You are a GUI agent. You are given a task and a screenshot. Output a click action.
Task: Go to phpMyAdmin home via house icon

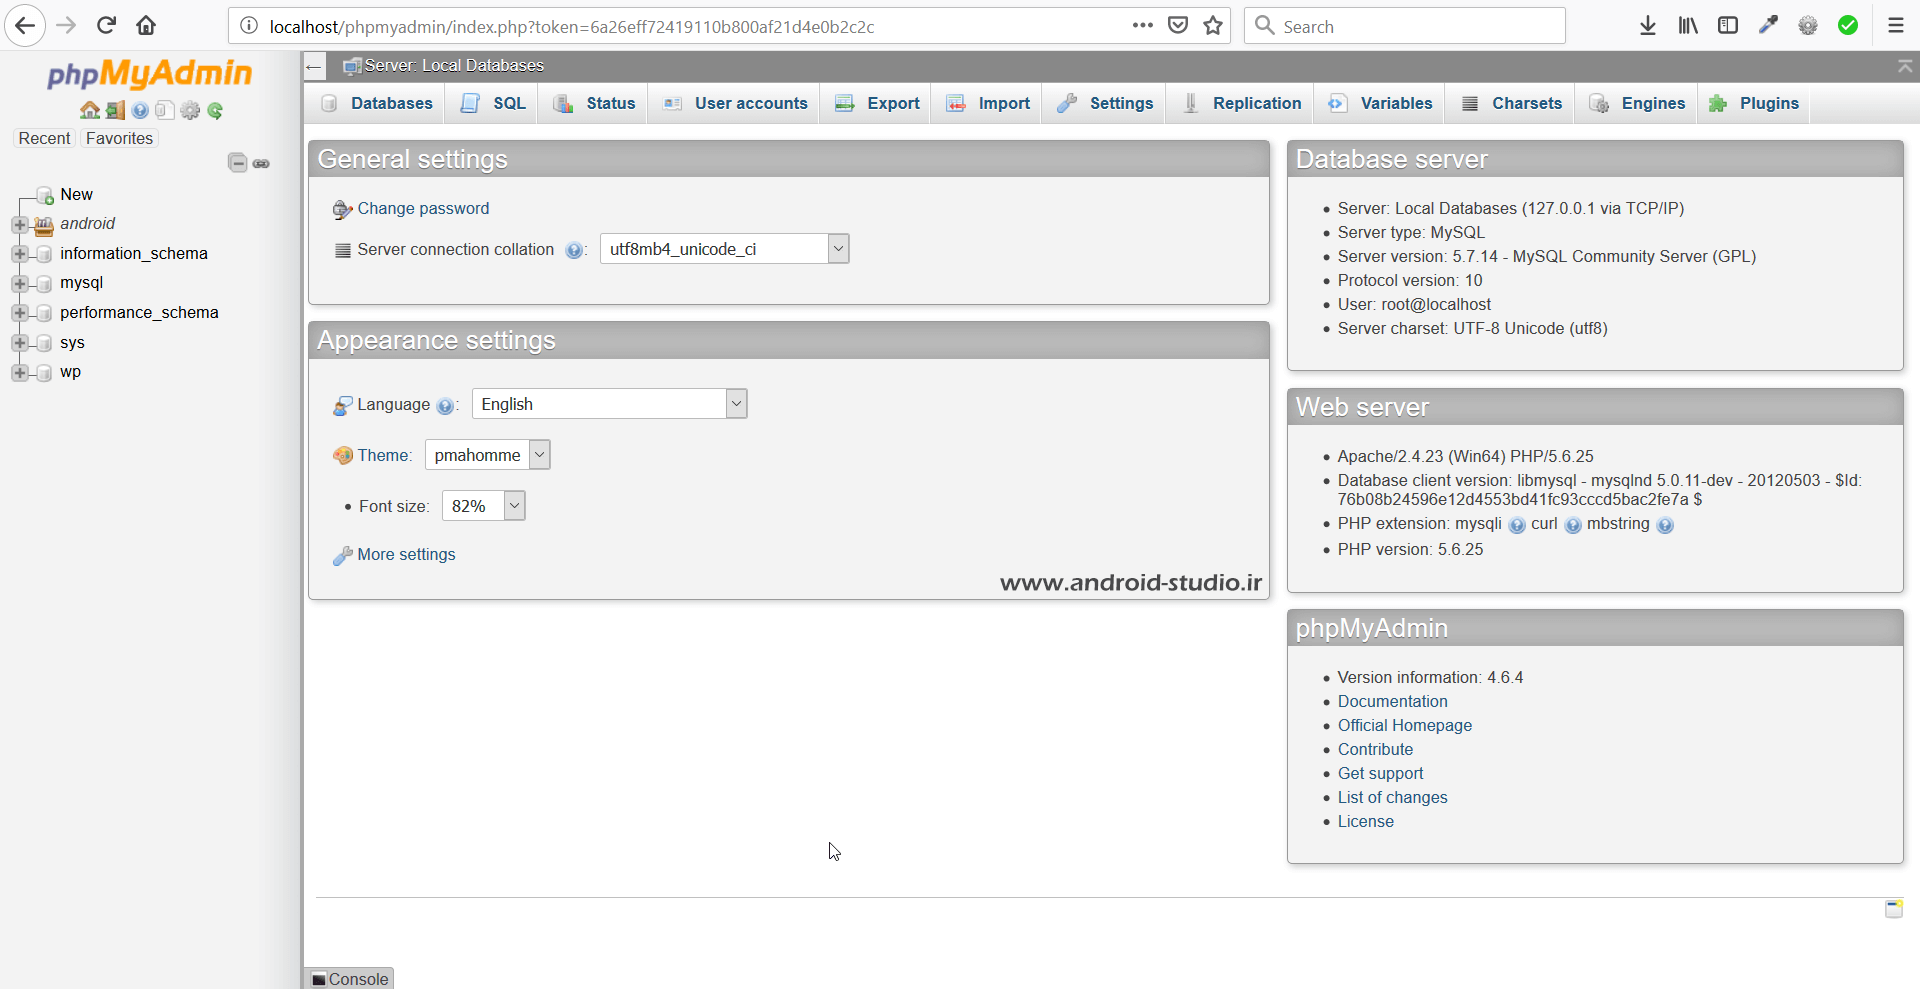pos(90,110)
